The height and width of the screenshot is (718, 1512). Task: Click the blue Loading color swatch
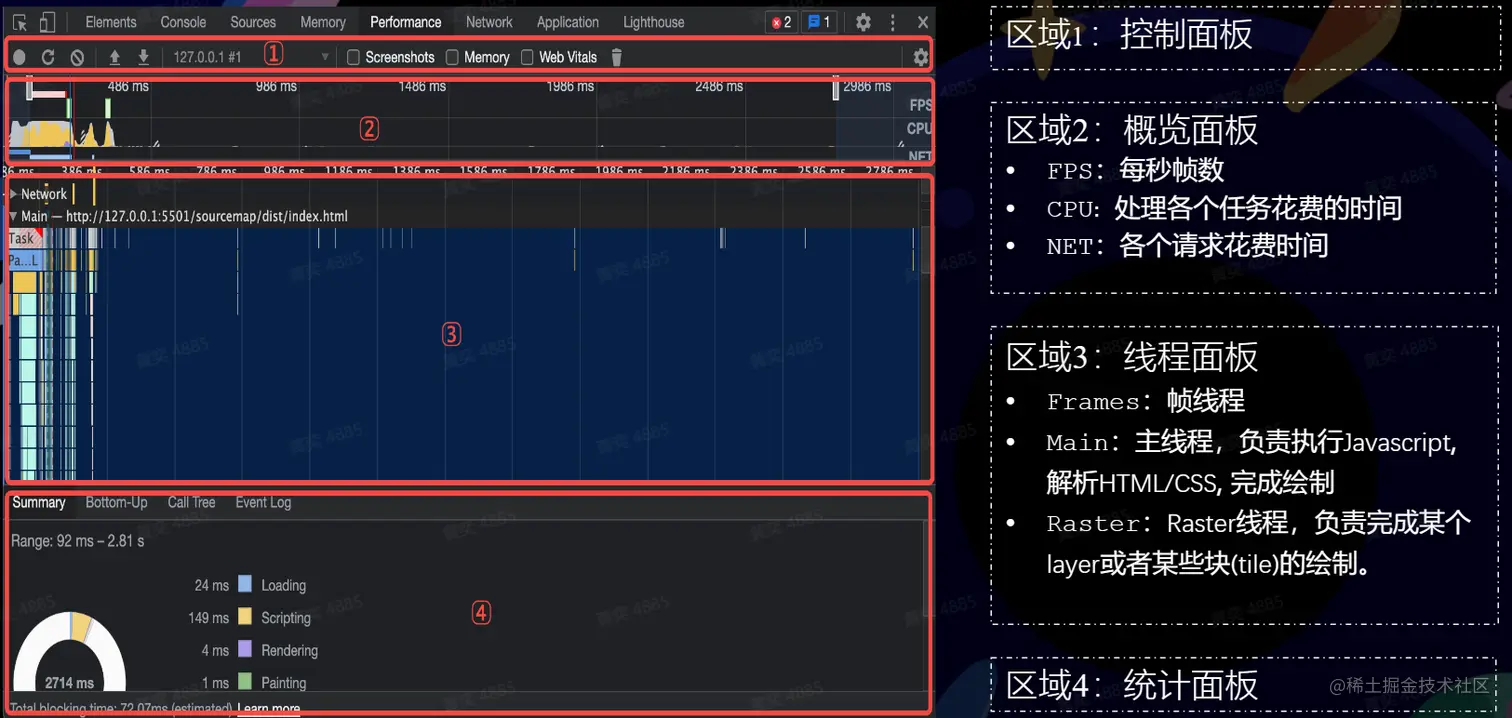[x=244, y=585]
